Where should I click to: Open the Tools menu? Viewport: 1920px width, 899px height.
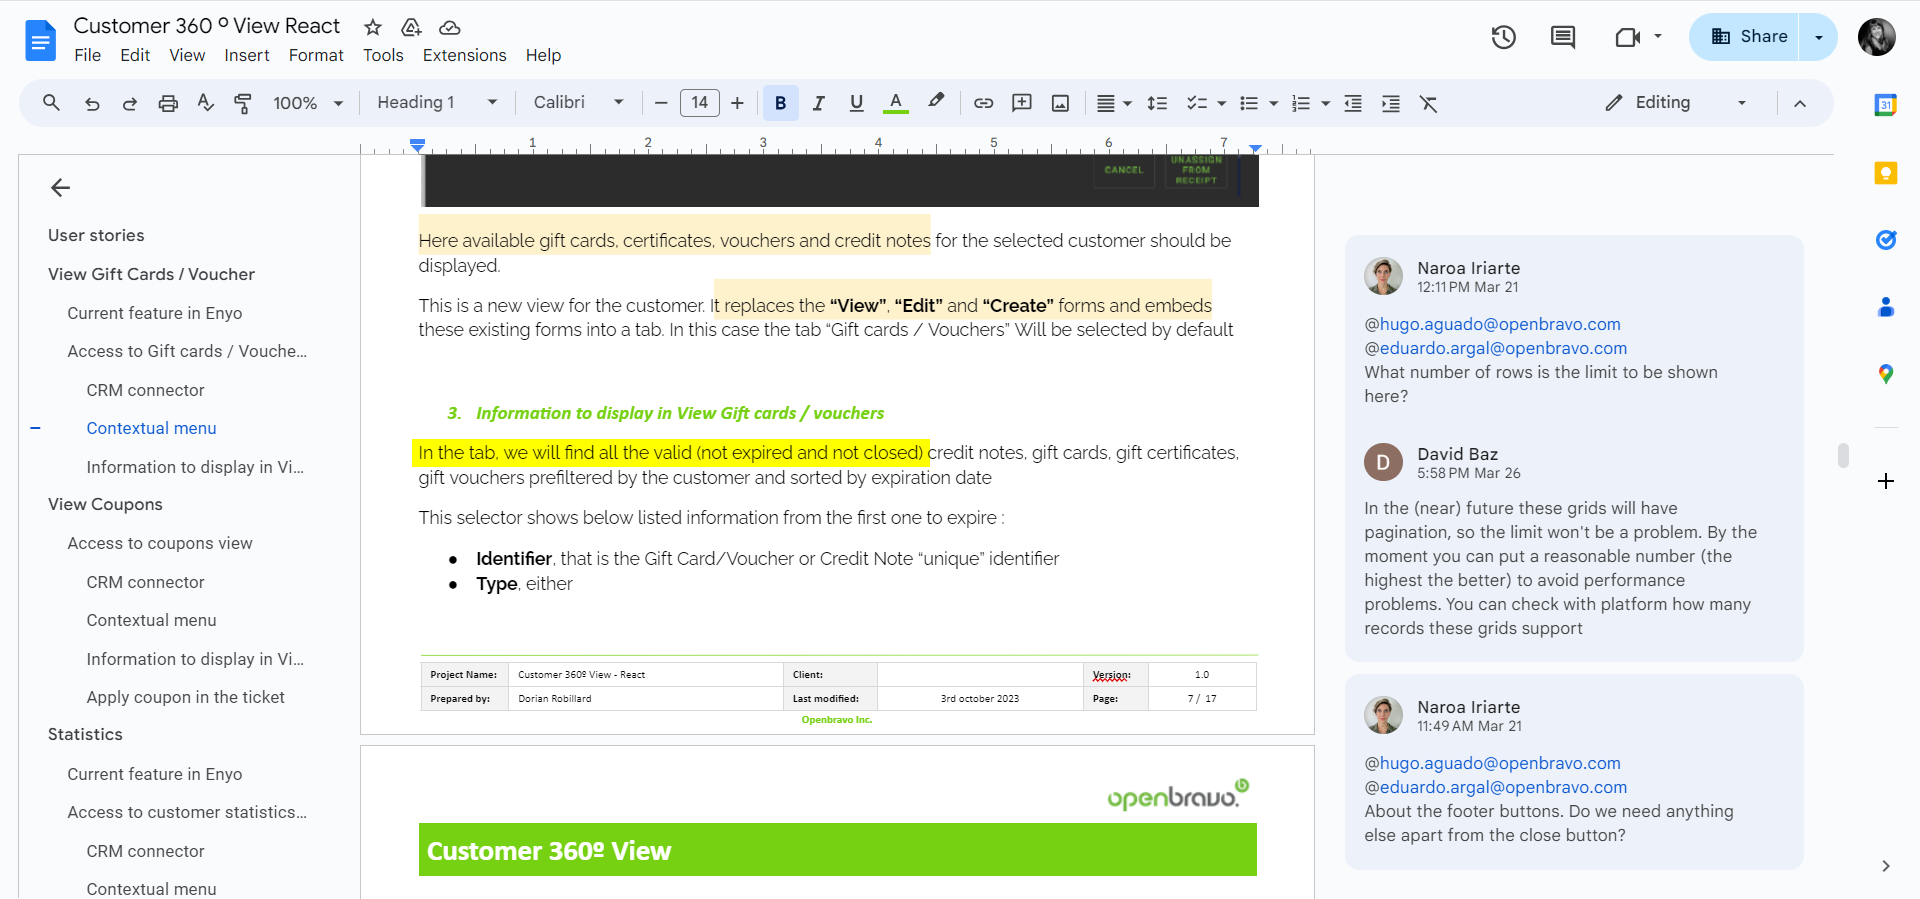click(x=383, y=55)
